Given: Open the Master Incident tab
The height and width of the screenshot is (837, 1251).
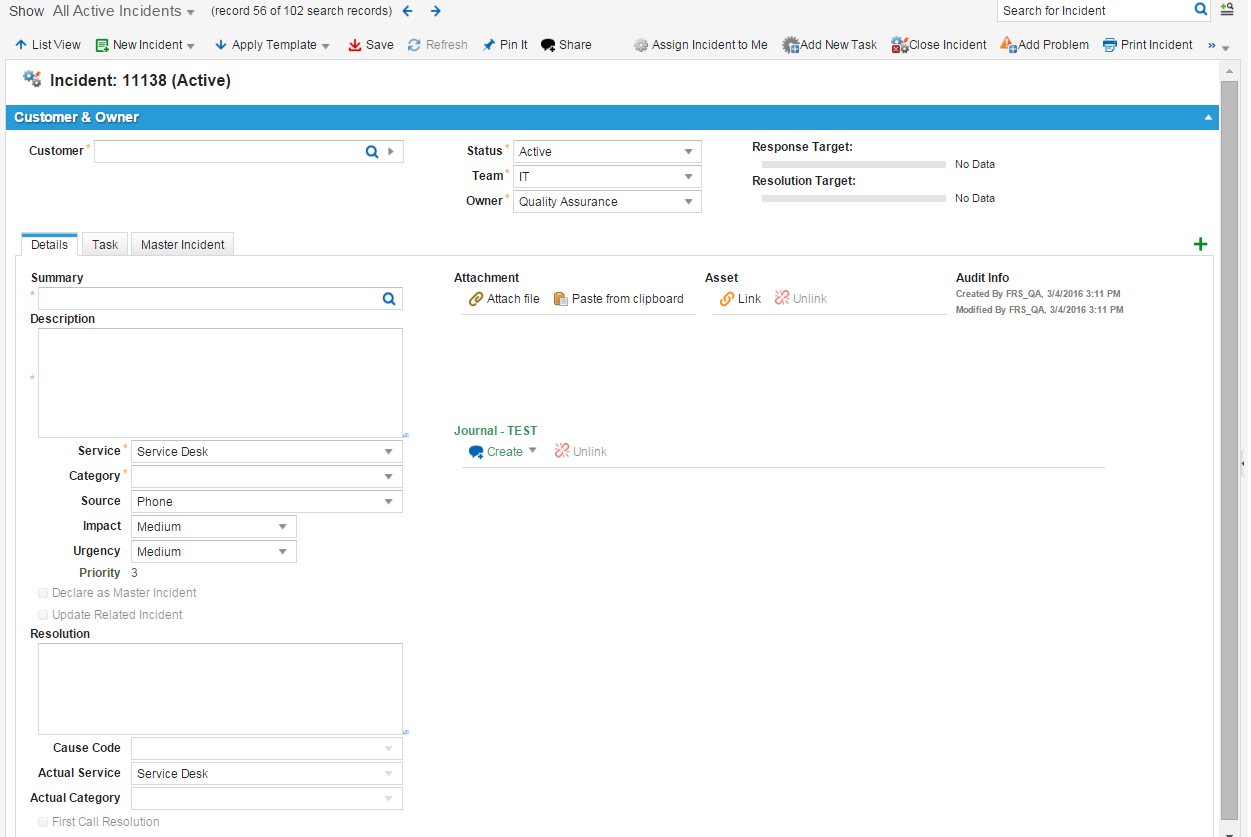Looking at the screenshot, I should coord(183,245).
